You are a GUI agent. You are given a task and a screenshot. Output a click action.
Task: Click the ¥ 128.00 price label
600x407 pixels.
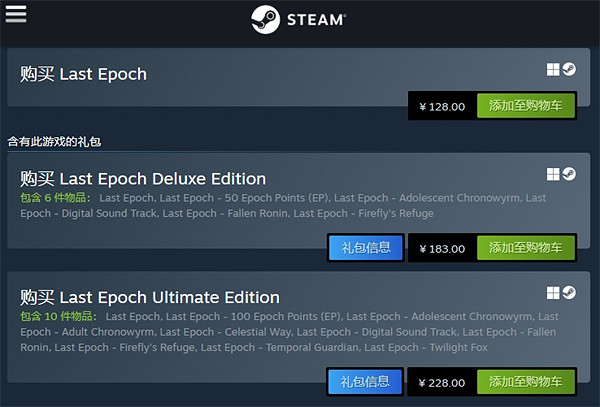[x=441, y=106]
